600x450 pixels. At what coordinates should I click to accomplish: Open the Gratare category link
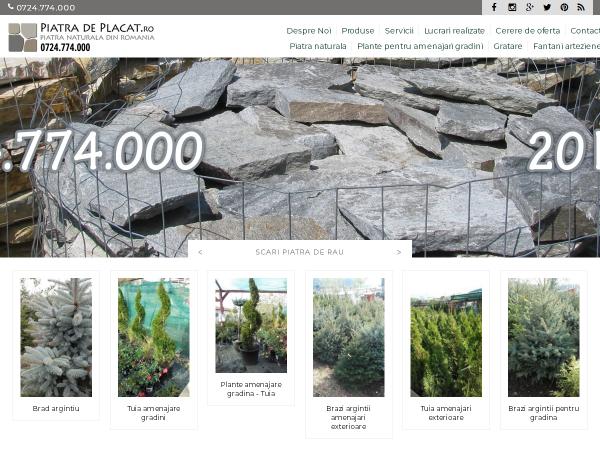(x=508, y=46)
